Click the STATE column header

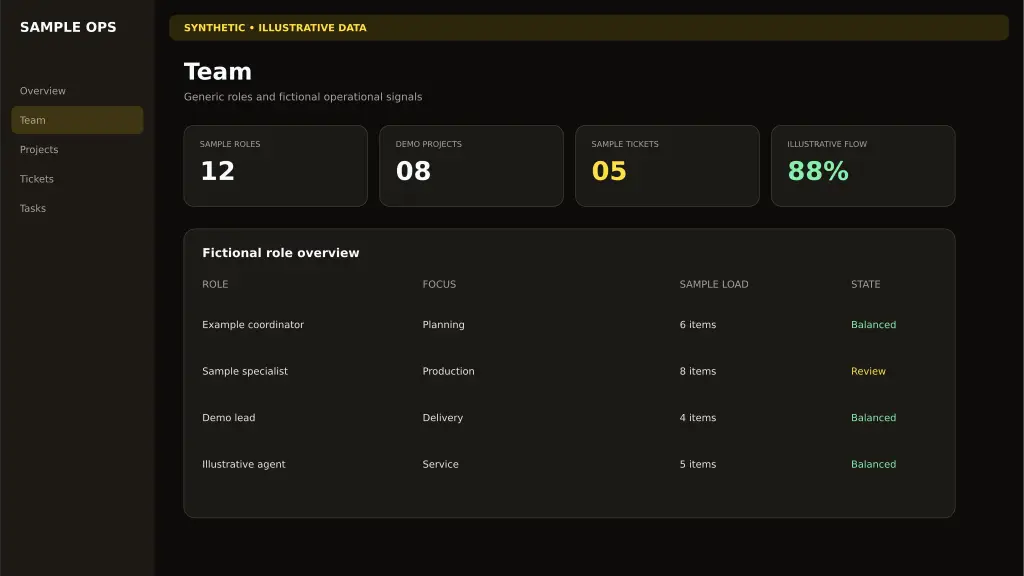pos(865,284)
